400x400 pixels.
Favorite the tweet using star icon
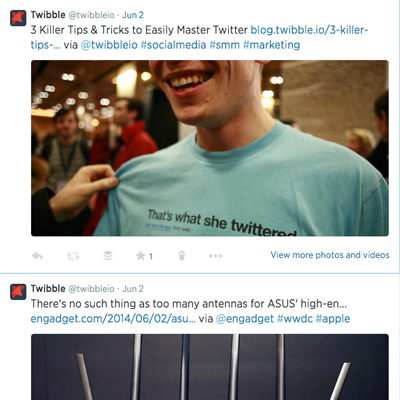(141, 256)
